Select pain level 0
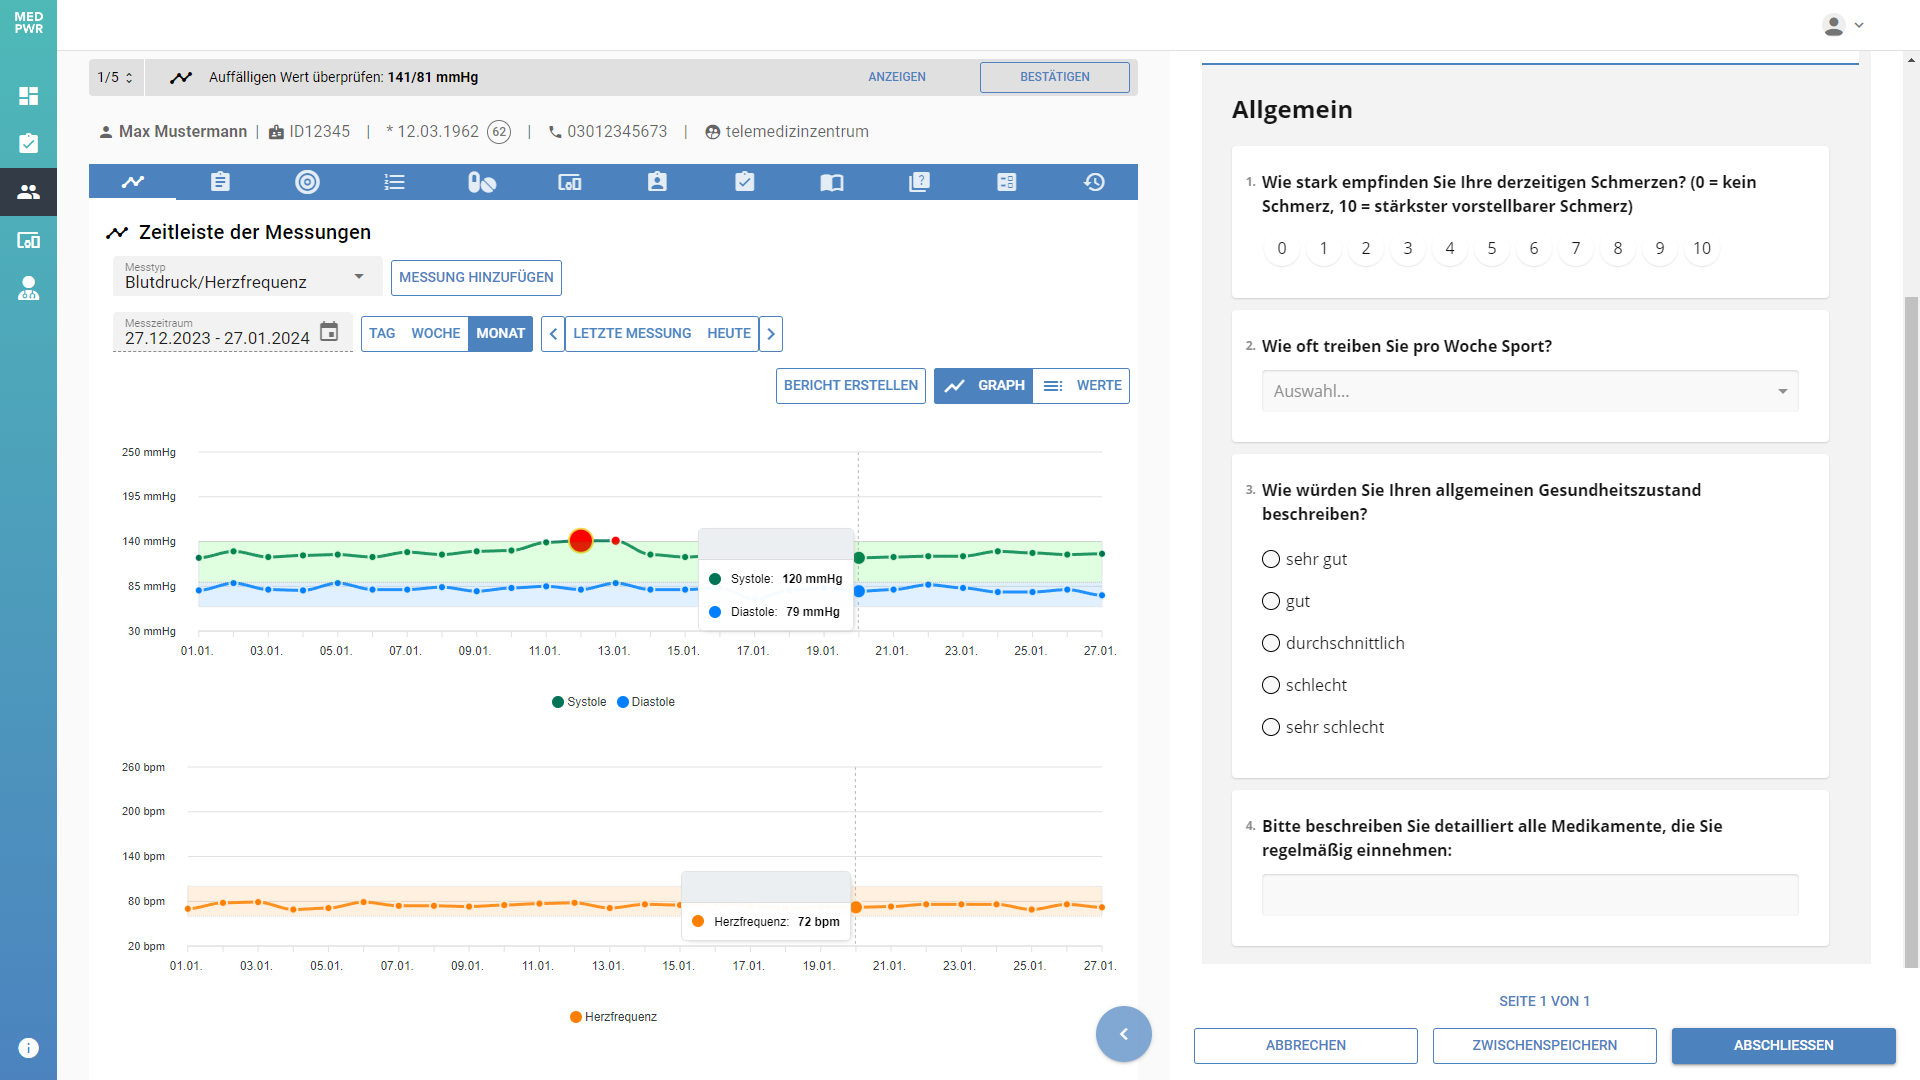The image size is (1920, 1080). (x=1282, y=248)
